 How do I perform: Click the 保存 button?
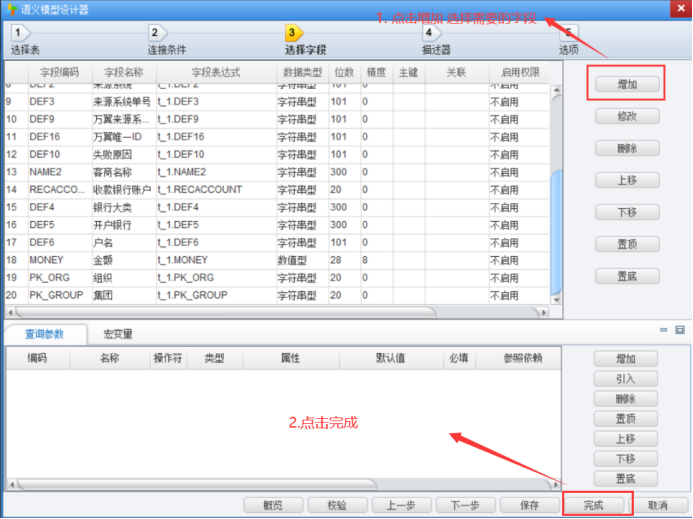(529, 505)
